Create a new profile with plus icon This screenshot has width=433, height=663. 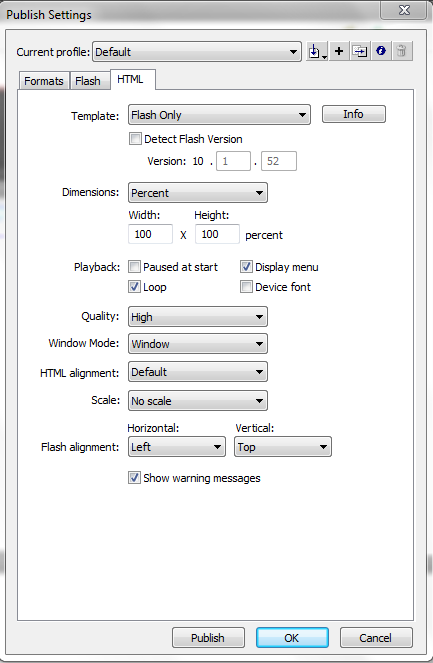(x=339, y=52)
